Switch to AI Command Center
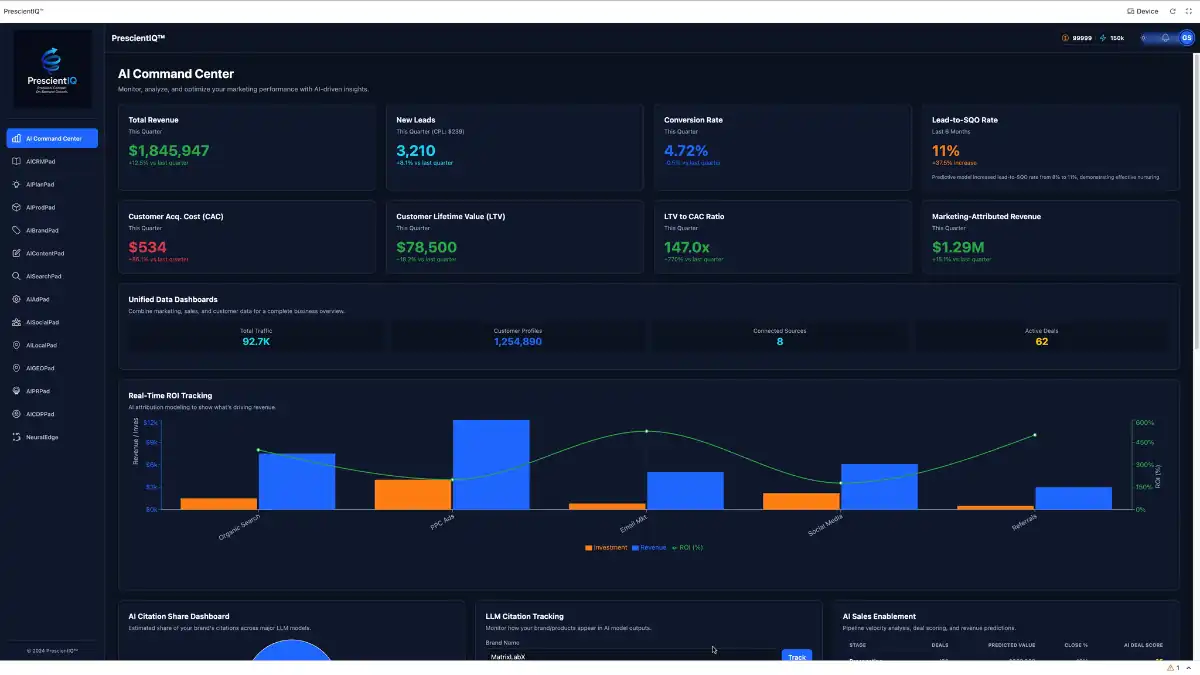1200x675 pixels. pyautogui.click(x=52, y=138)
